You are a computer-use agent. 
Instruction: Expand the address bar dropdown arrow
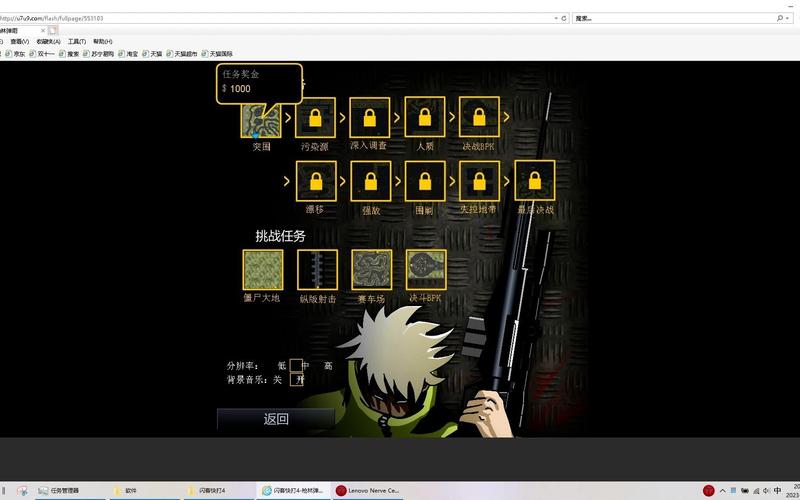(556, 18)
